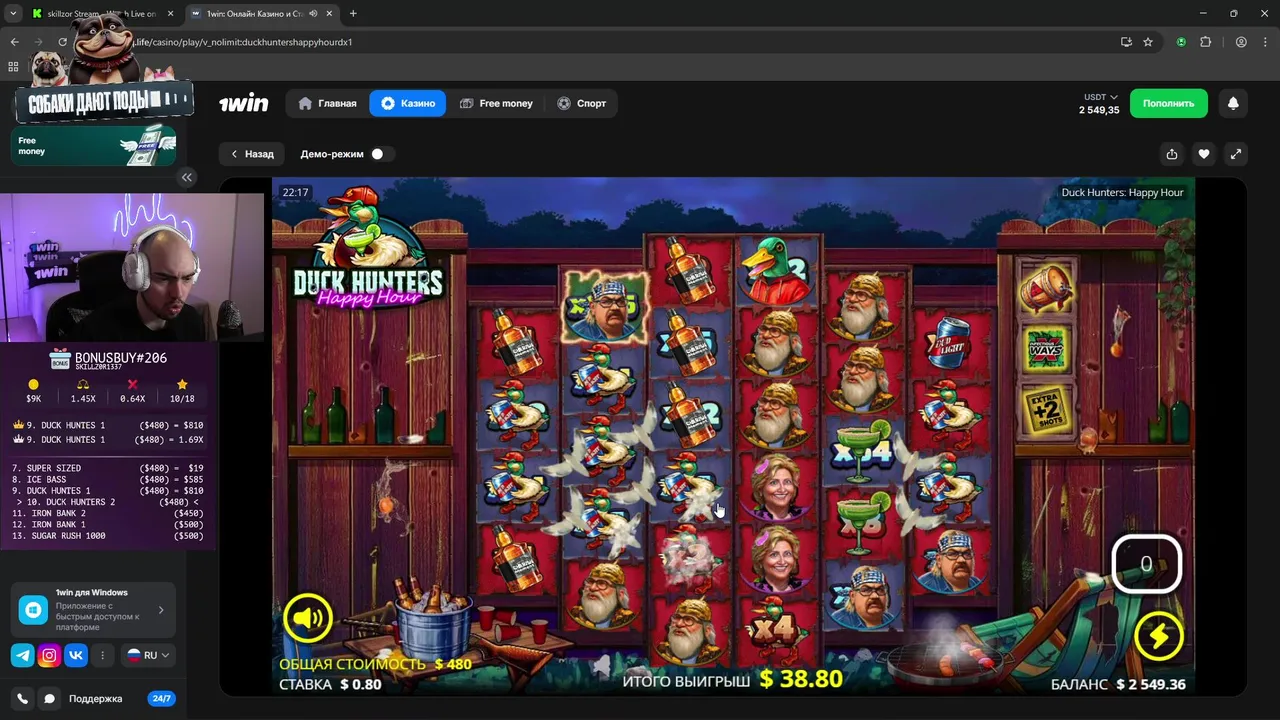The width and height of the screenshot is (1280, 720).
Task: Open the browser extensions puzzle icon
Action: coord(1205,42)
